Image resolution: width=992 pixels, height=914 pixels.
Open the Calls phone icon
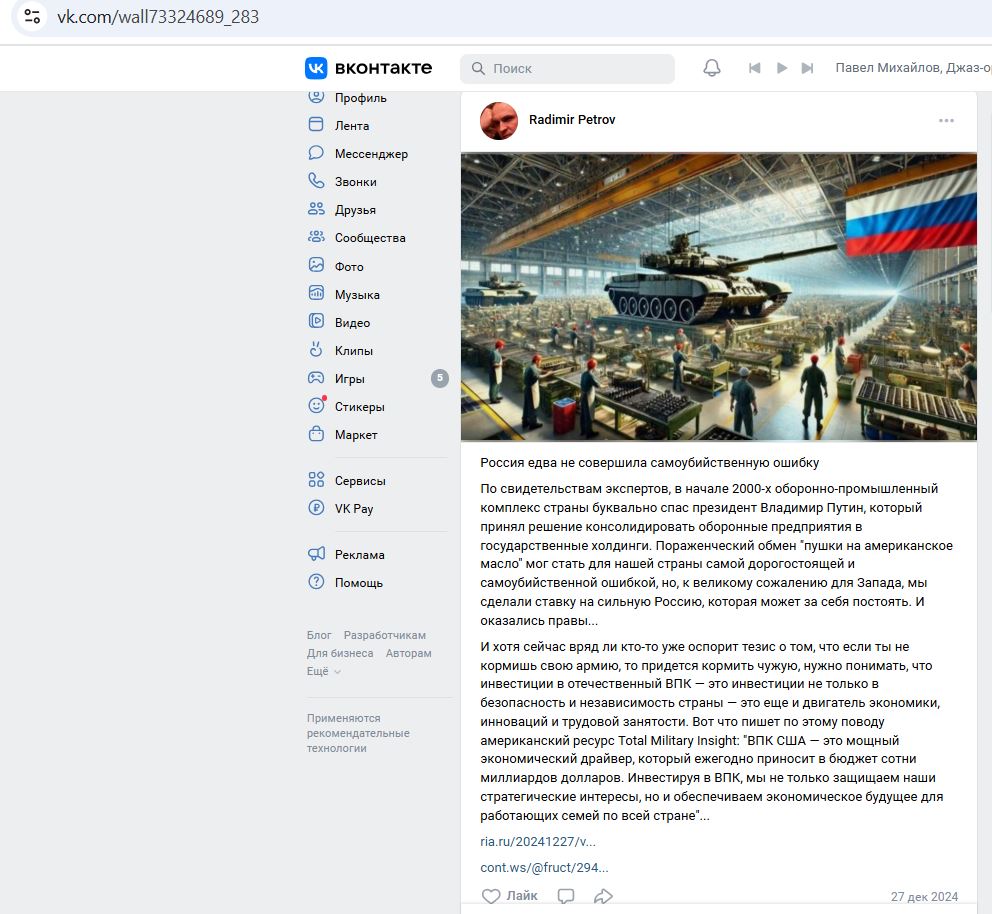click(316, 181)
